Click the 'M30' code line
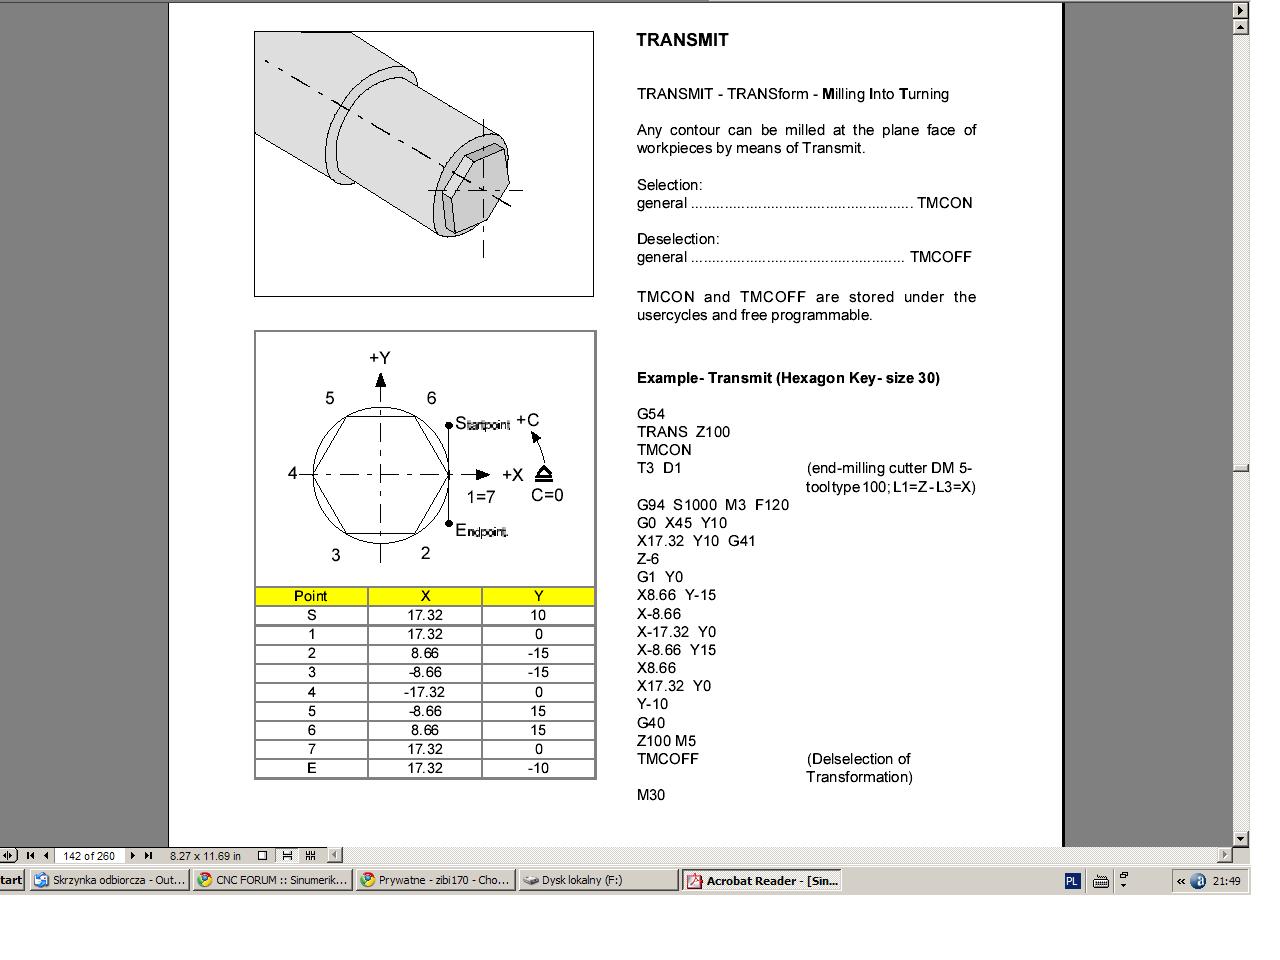Screen dimensions: 1280x960 click(651, 795)
